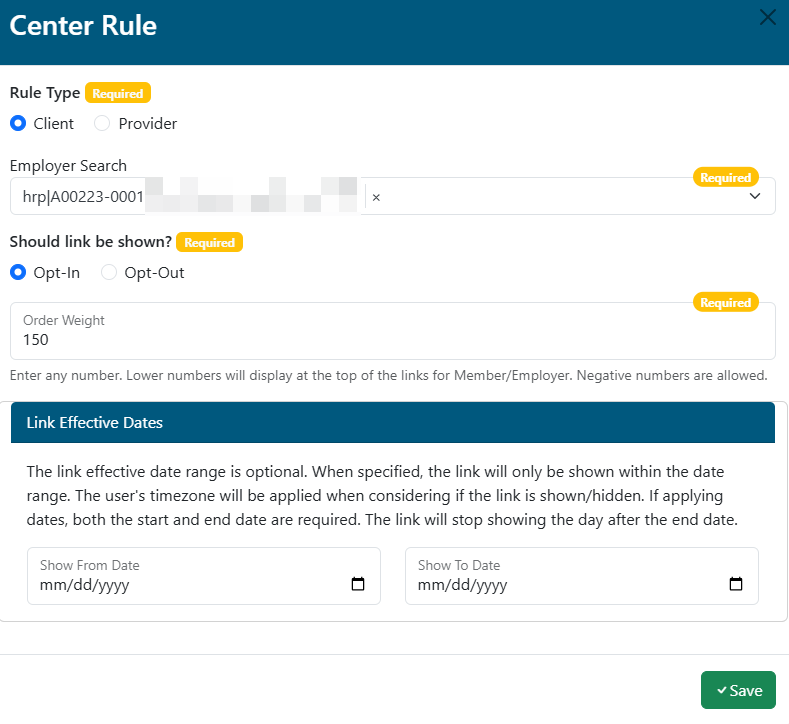The width and height of the screenshot is (789, 724).
Task: Select the Client rule type
Action: (18, 124)
